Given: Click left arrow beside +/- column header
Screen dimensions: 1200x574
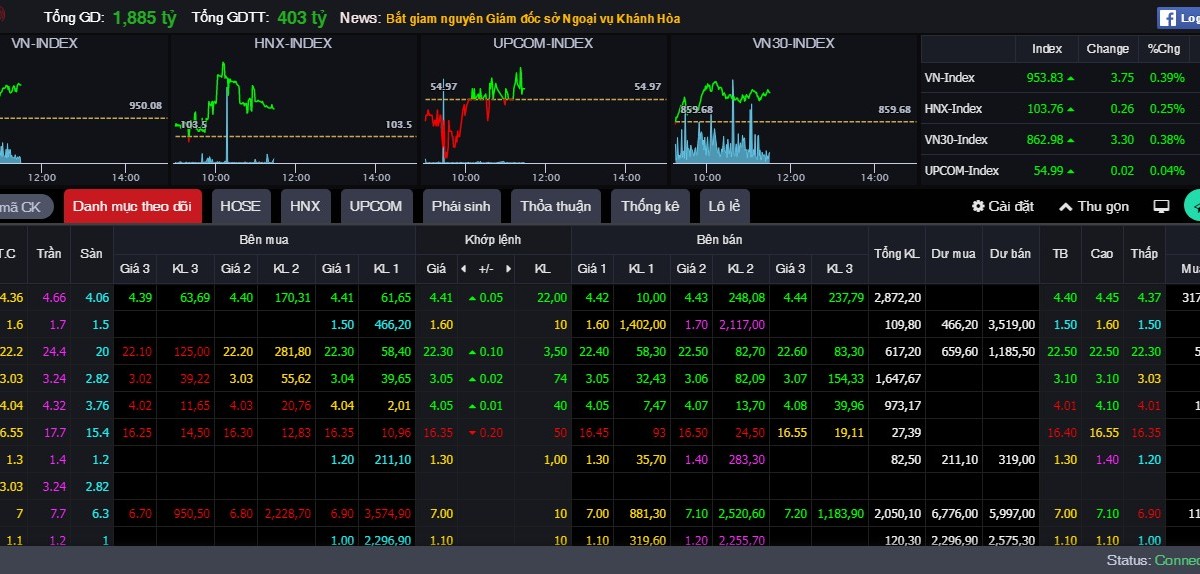Looking at the screenshot, I should coord(463,269).
